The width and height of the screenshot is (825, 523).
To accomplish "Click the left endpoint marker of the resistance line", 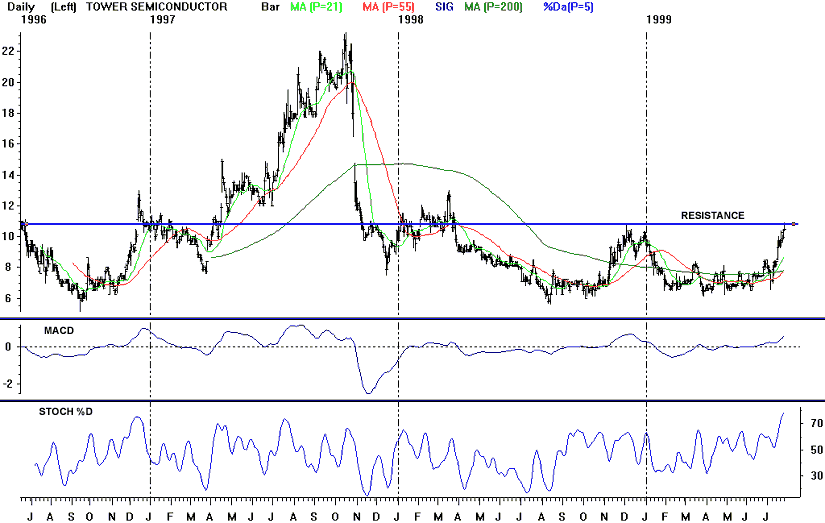I will pyautogui.click(x=24, y=224).
